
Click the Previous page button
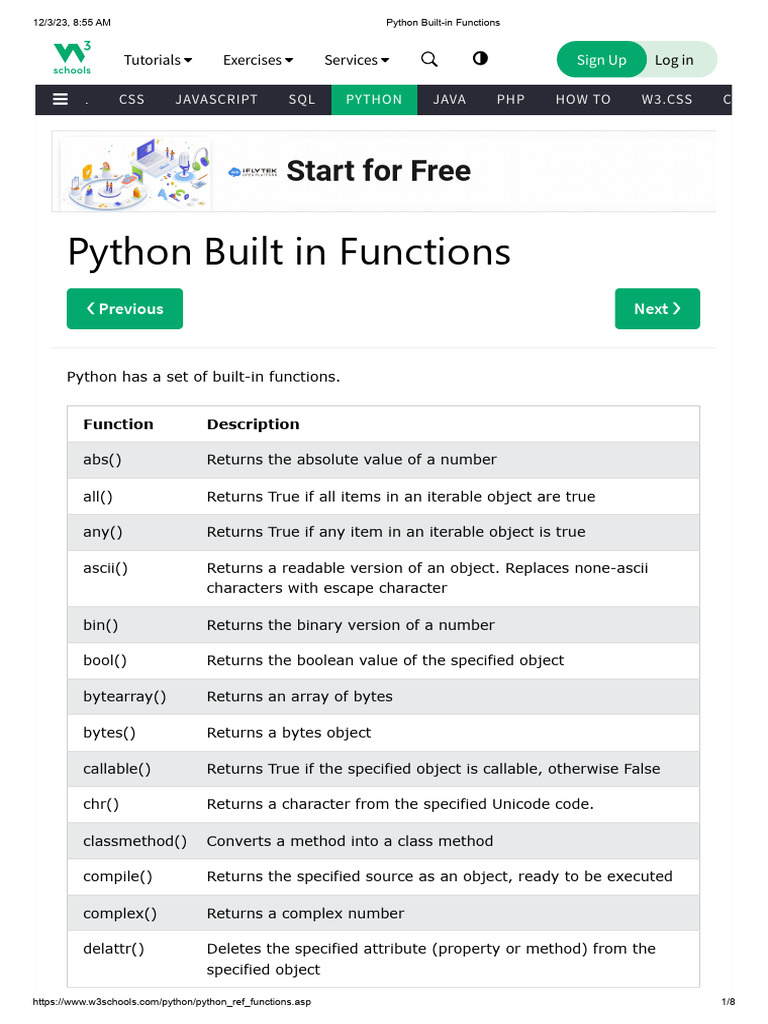coord(125,308)
